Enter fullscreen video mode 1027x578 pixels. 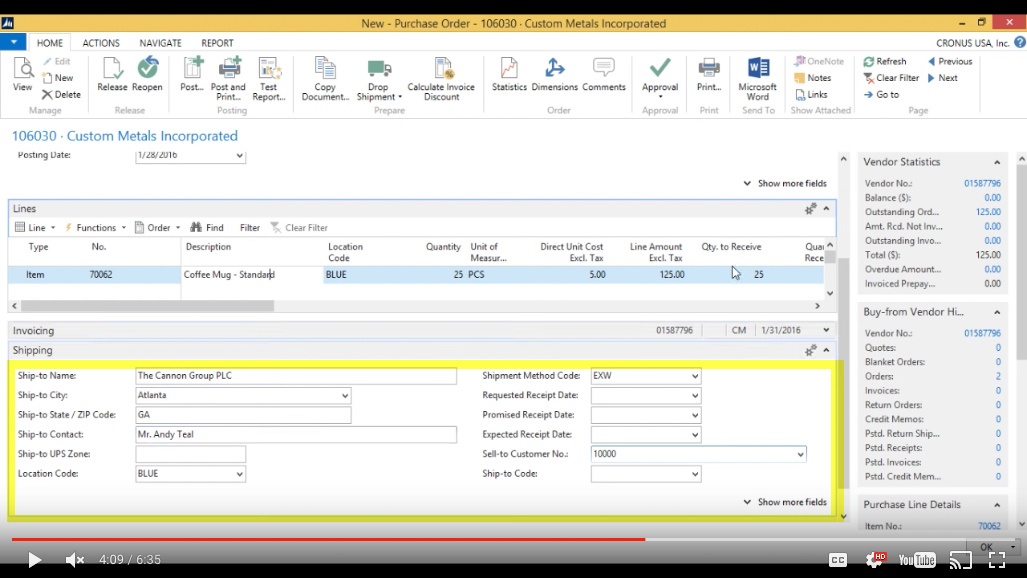(997, 560)
